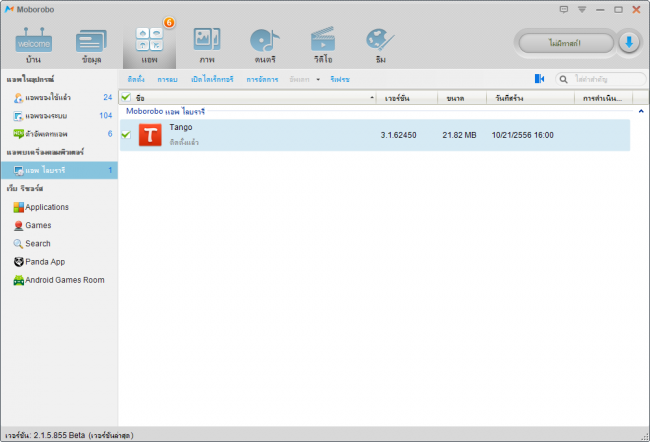Open Games web resource
The width and height of the screenshot is (650, 442).
pyautogui.click(x=32, y=225)
